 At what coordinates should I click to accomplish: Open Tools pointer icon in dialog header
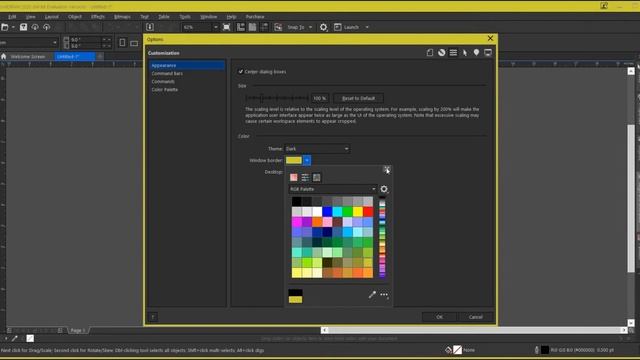[465, 53]
